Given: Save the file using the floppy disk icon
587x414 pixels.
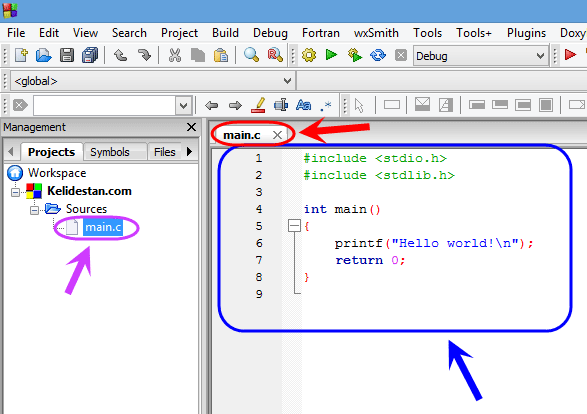Looking at the screenshot, I should pos(67,55).
